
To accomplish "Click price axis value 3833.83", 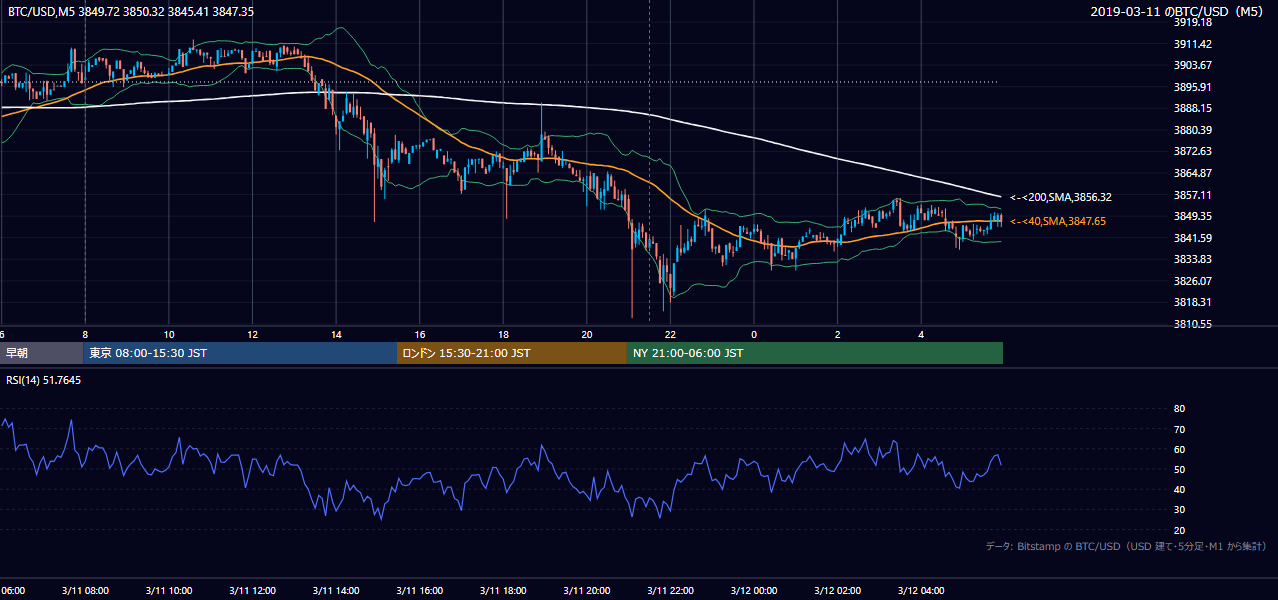I will coord(1193,259).
